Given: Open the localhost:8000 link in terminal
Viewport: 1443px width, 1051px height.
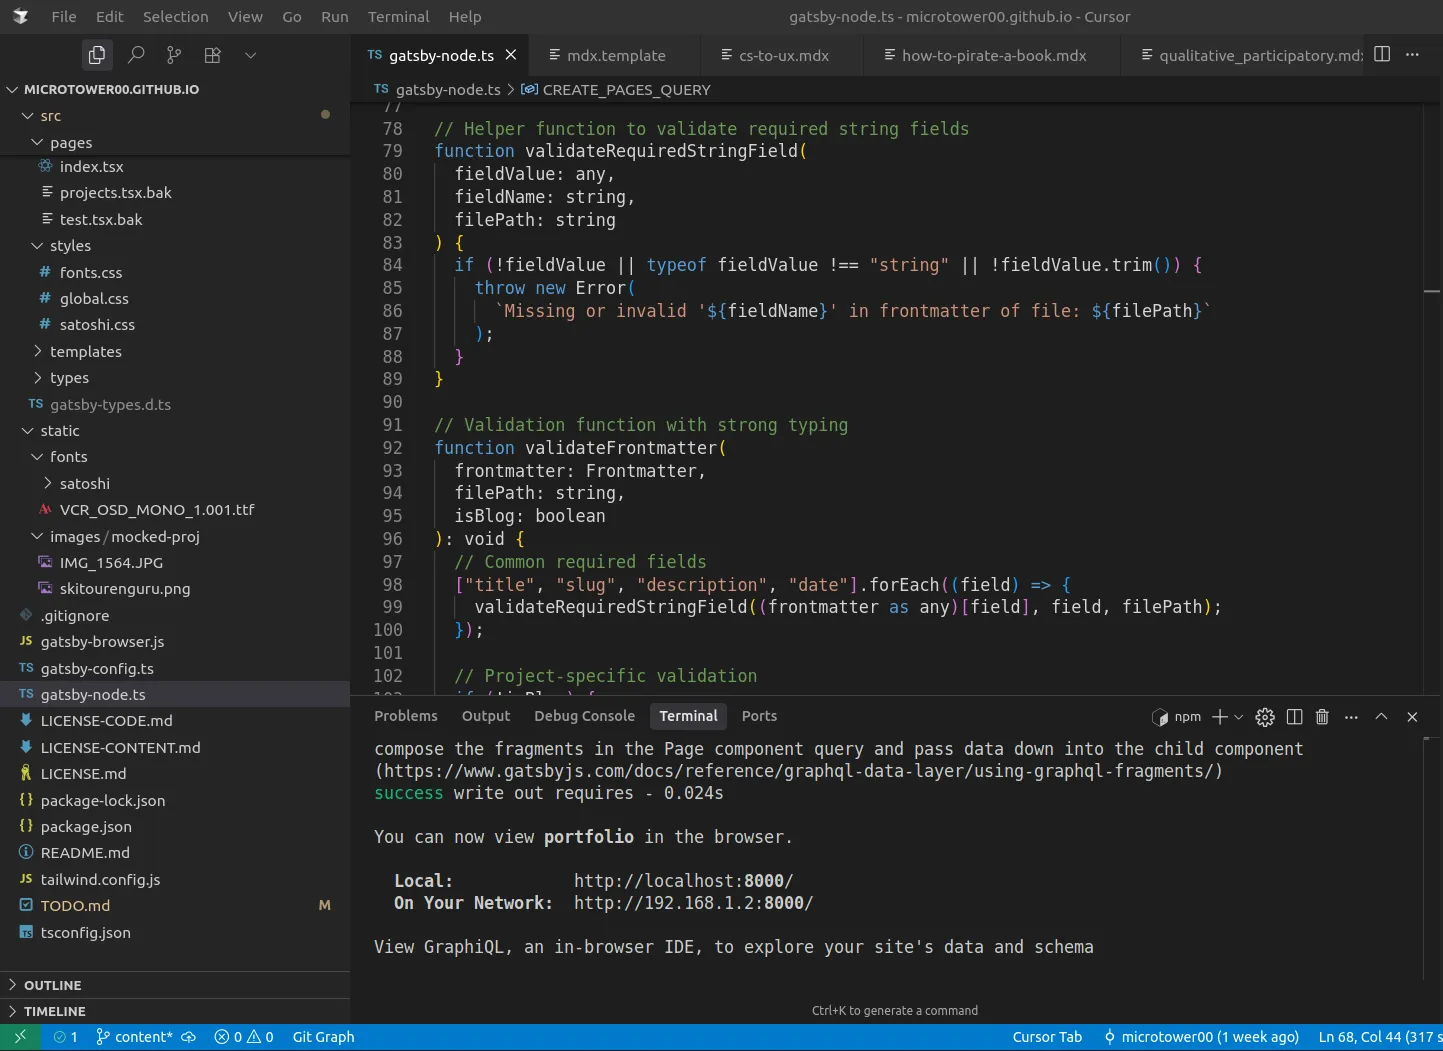Looking at the screenshot, I should pos(683,881).
